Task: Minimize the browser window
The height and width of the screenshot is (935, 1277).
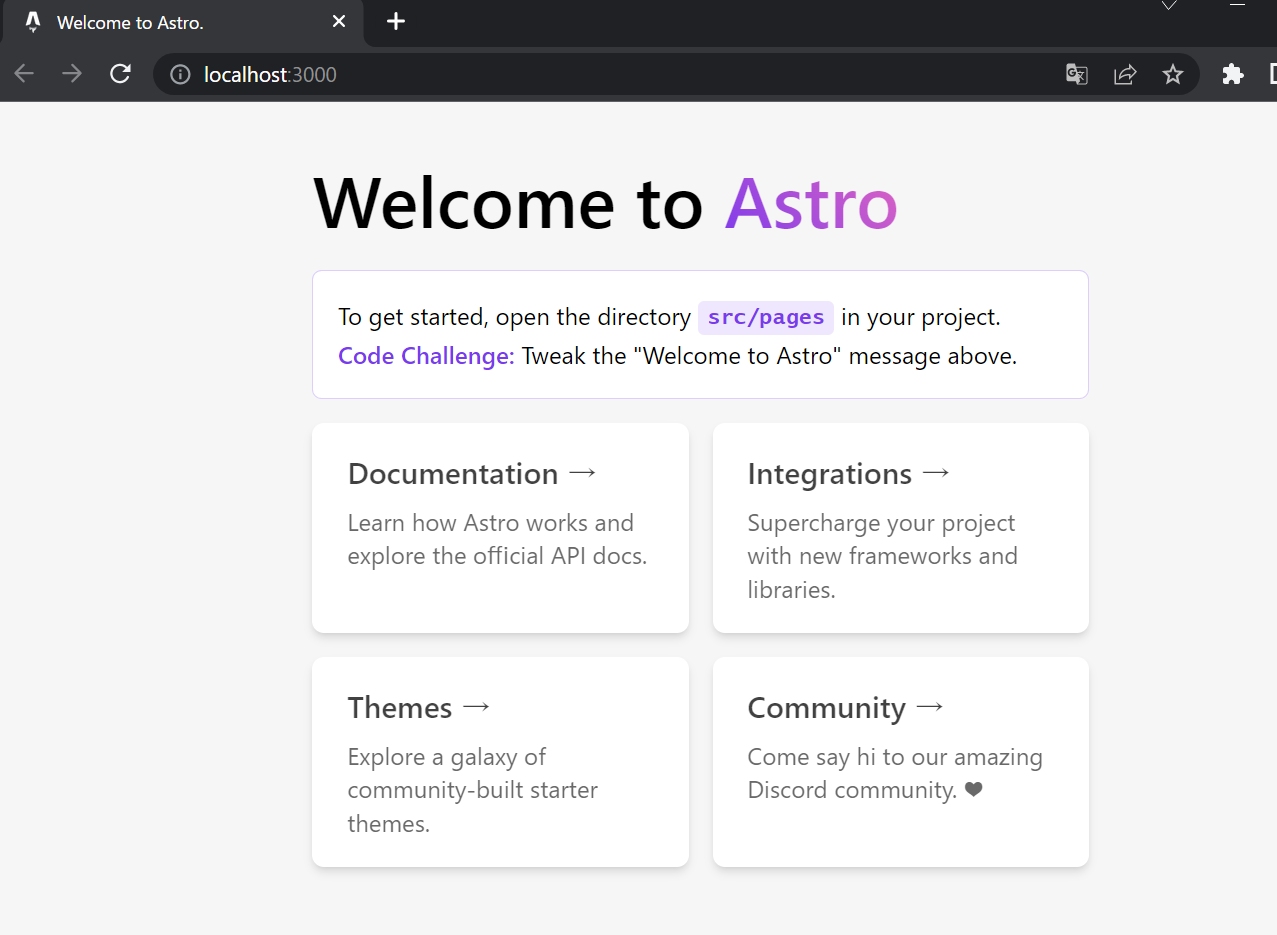Action: click(1238, 4)
